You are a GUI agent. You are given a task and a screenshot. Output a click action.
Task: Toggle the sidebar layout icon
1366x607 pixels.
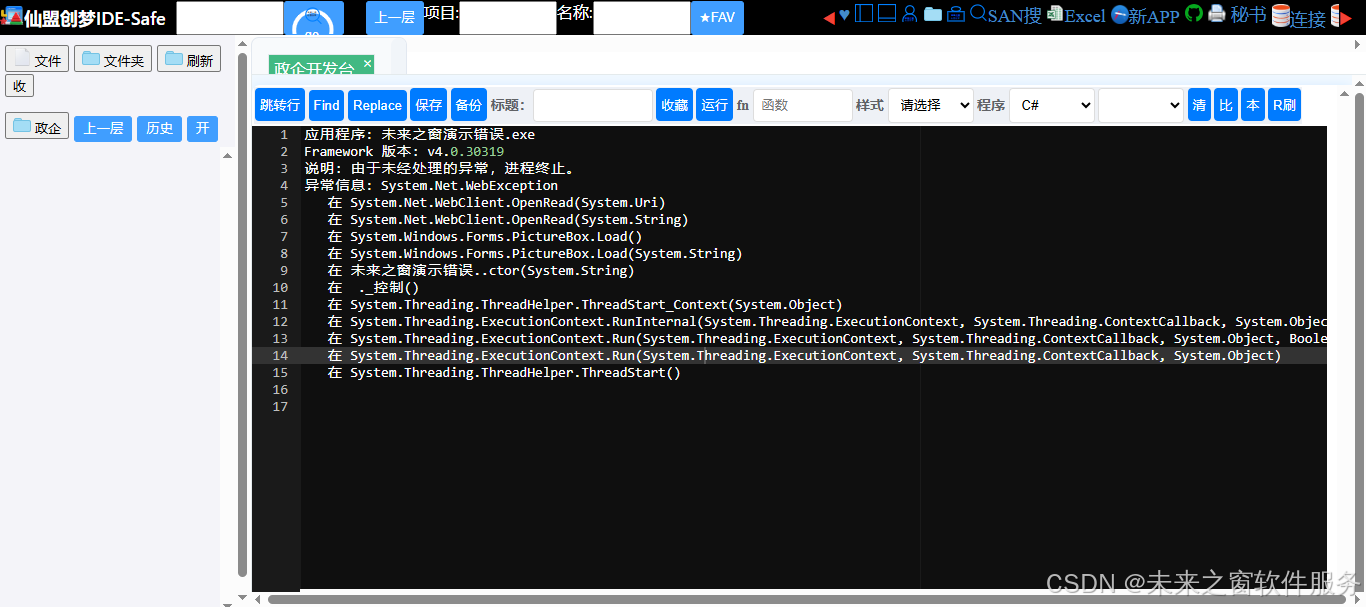[x=864, y=14]
